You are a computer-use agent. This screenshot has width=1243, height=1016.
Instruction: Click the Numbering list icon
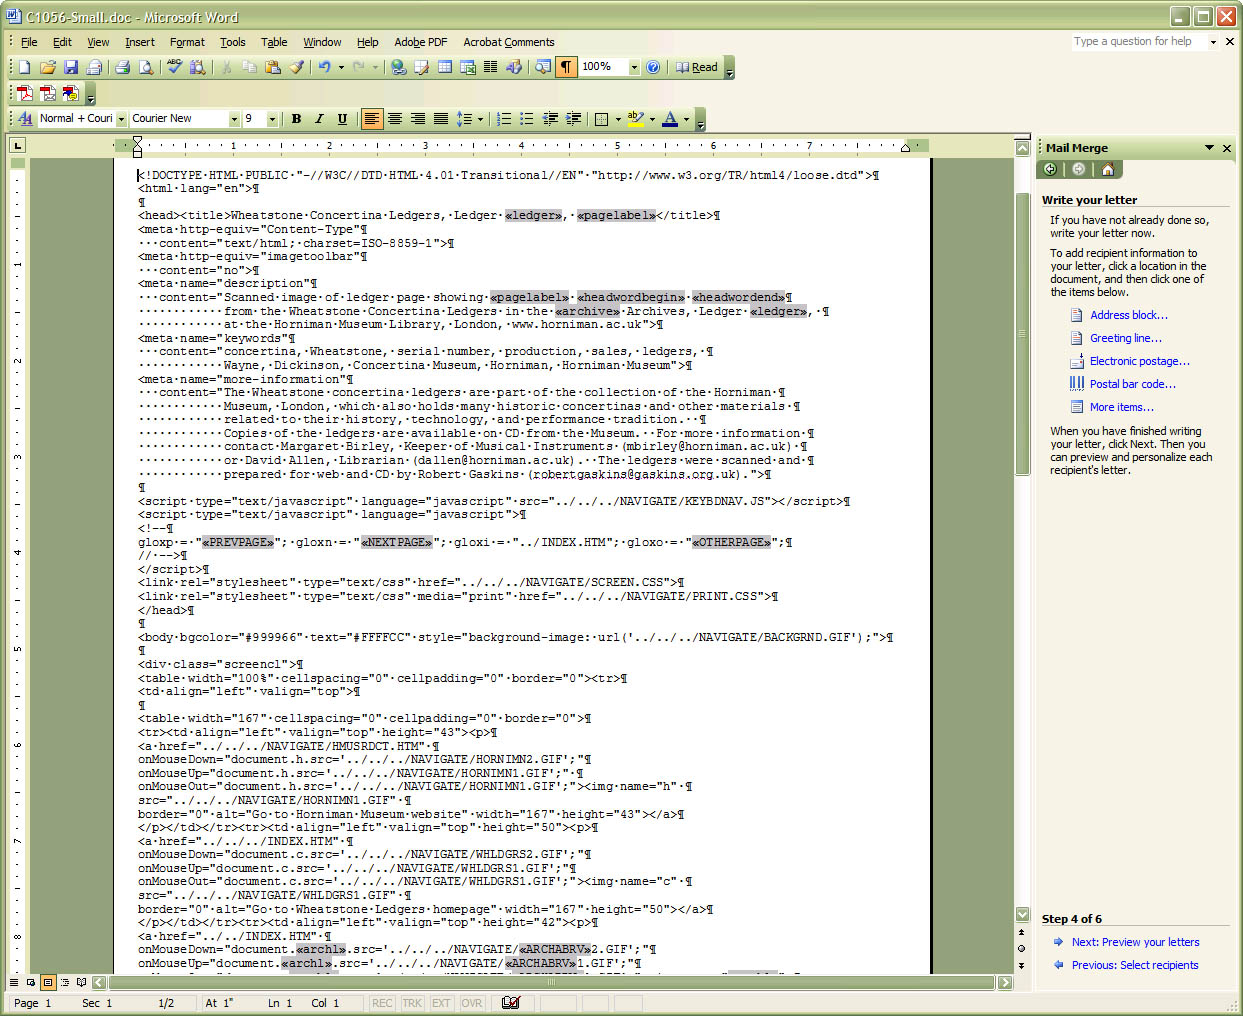(x=504, y=119)
